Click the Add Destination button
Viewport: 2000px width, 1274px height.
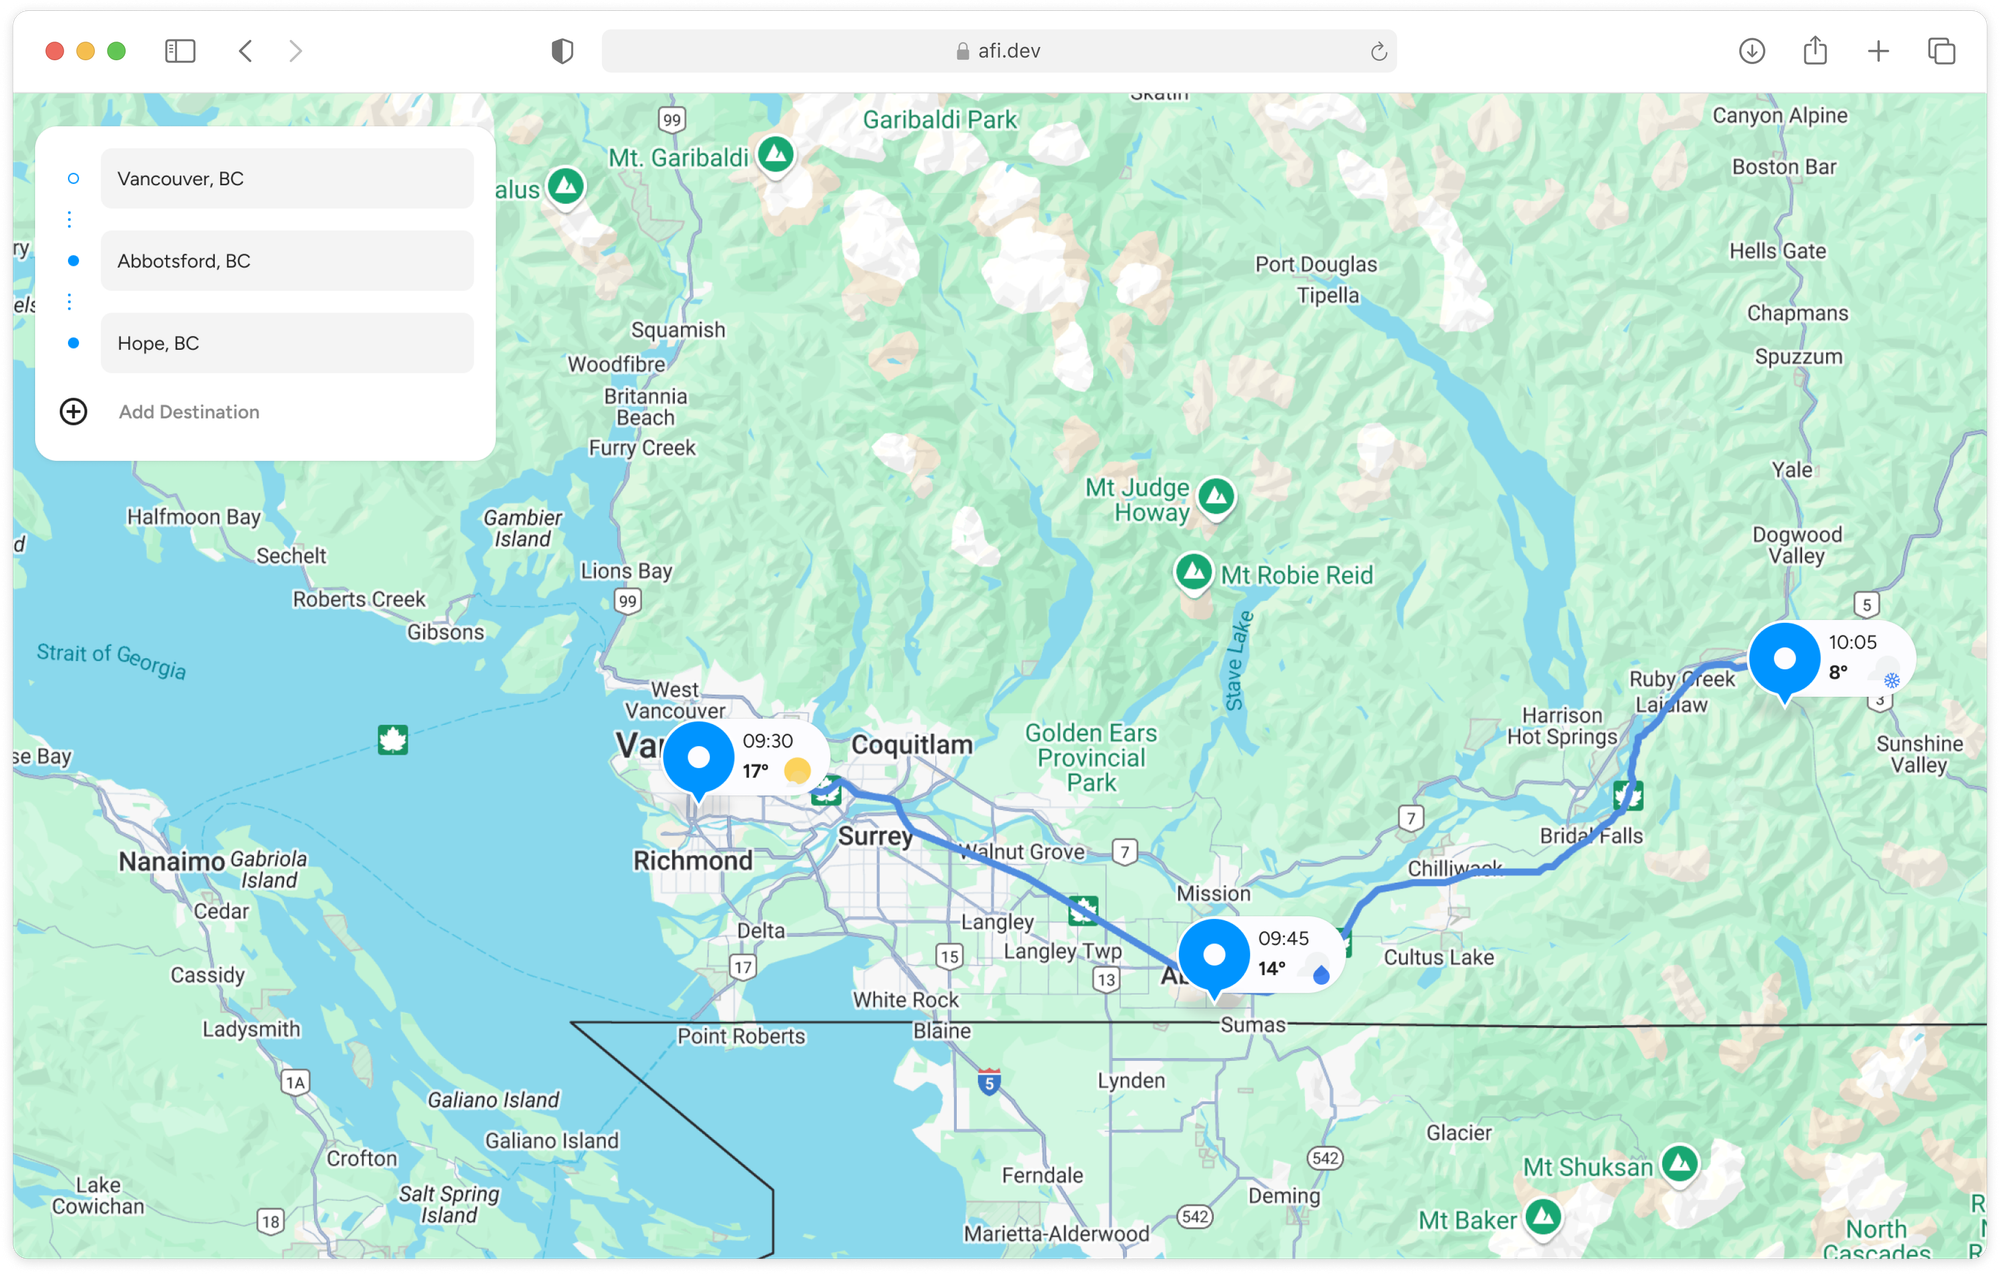189,411
